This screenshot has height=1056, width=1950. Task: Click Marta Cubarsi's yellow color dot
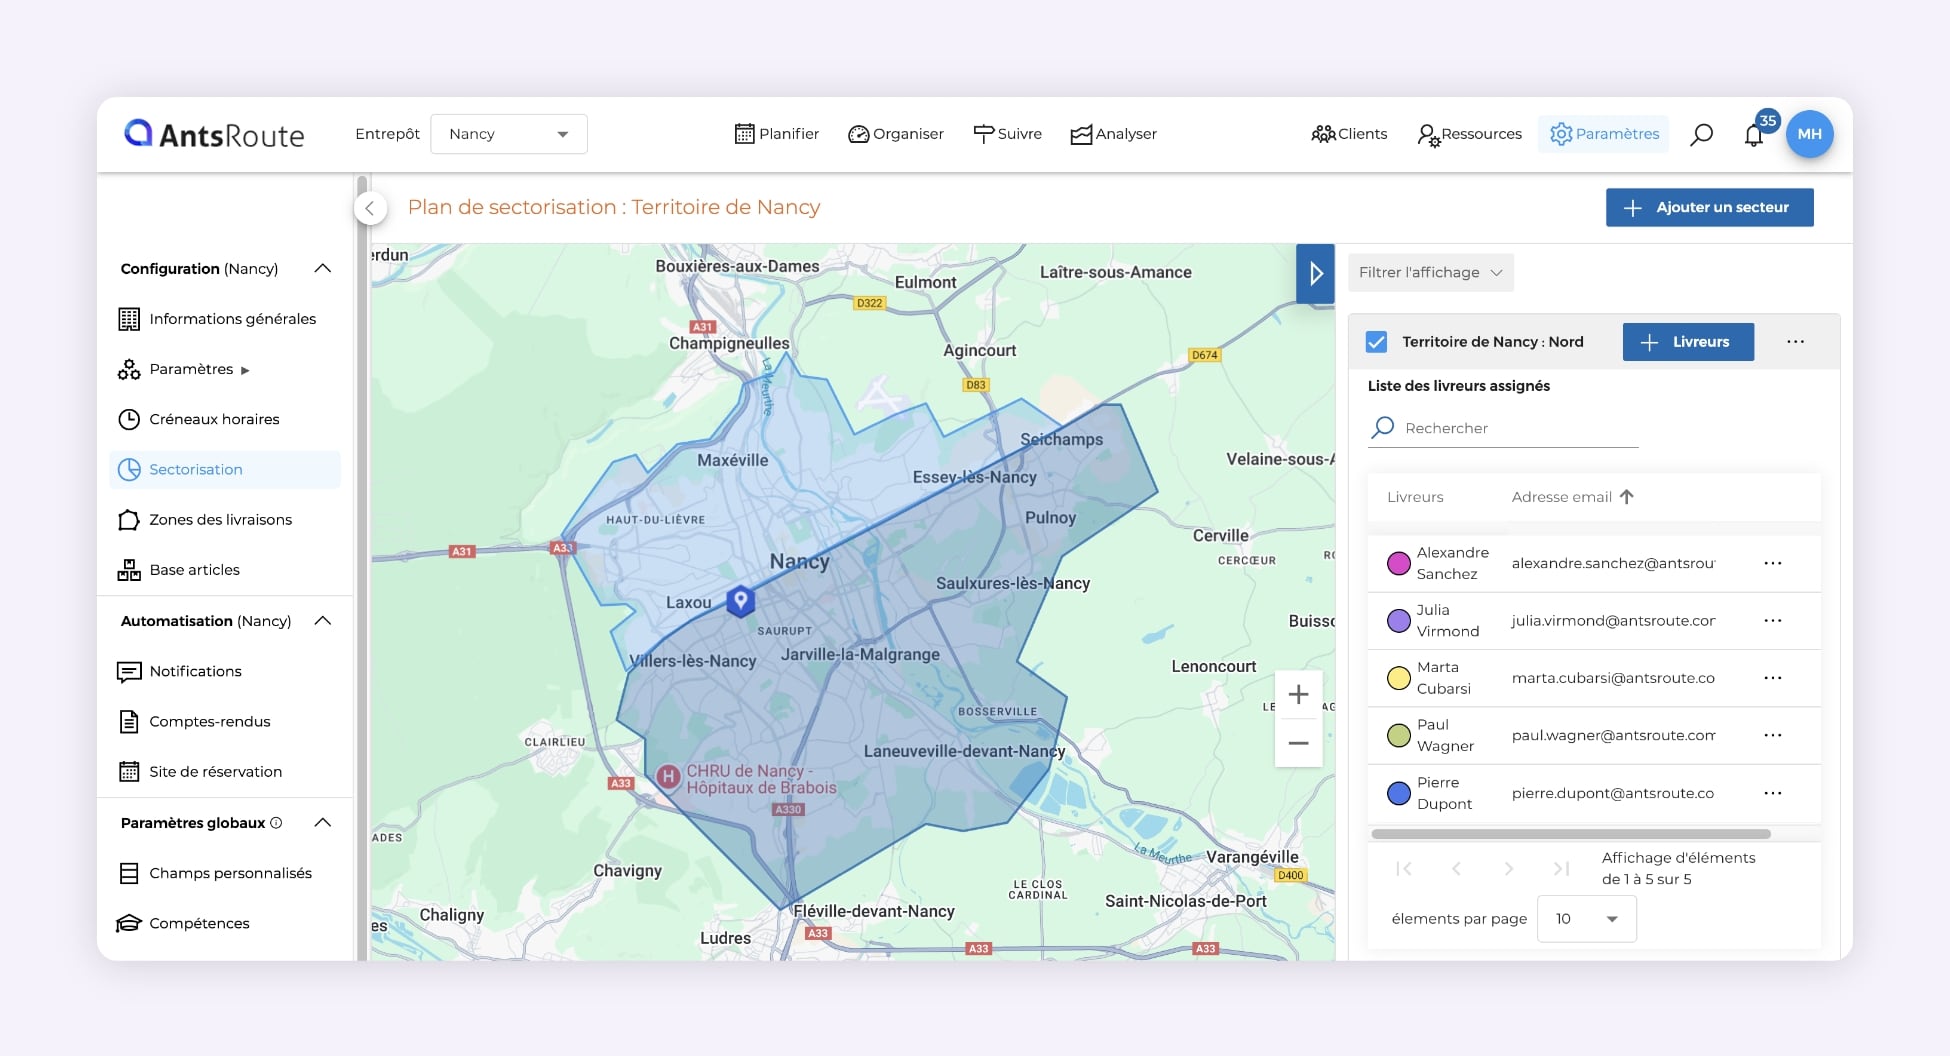coord(1398,677)
